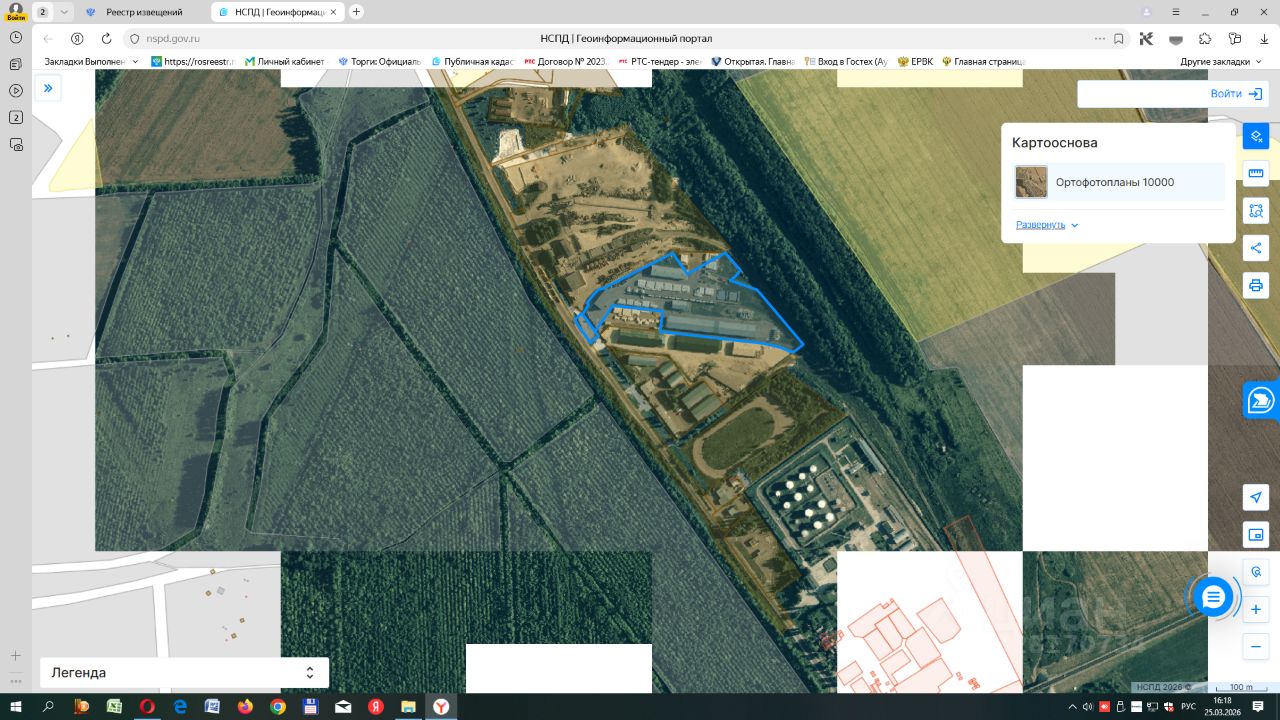
Task: Open the browser main hamburger menu
Action: tap(1178, 12)
